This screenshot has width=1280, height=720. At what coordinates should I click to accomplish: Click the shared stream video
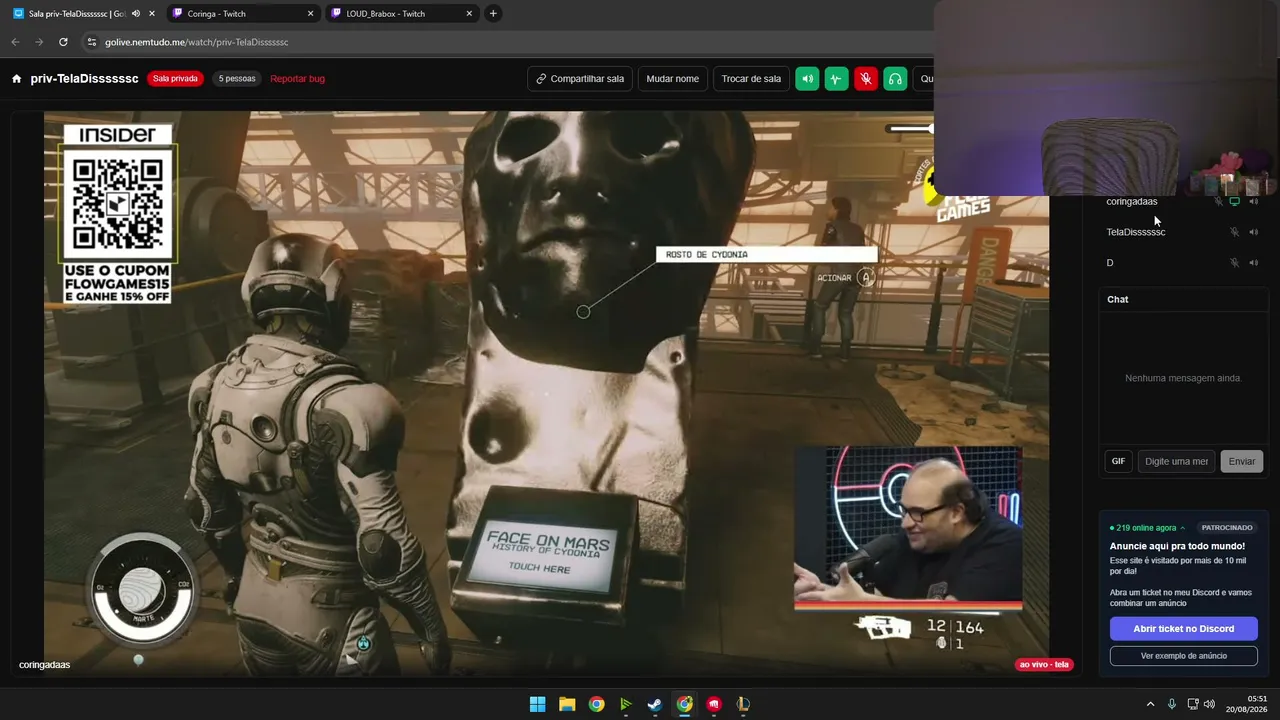pos(546,393)
